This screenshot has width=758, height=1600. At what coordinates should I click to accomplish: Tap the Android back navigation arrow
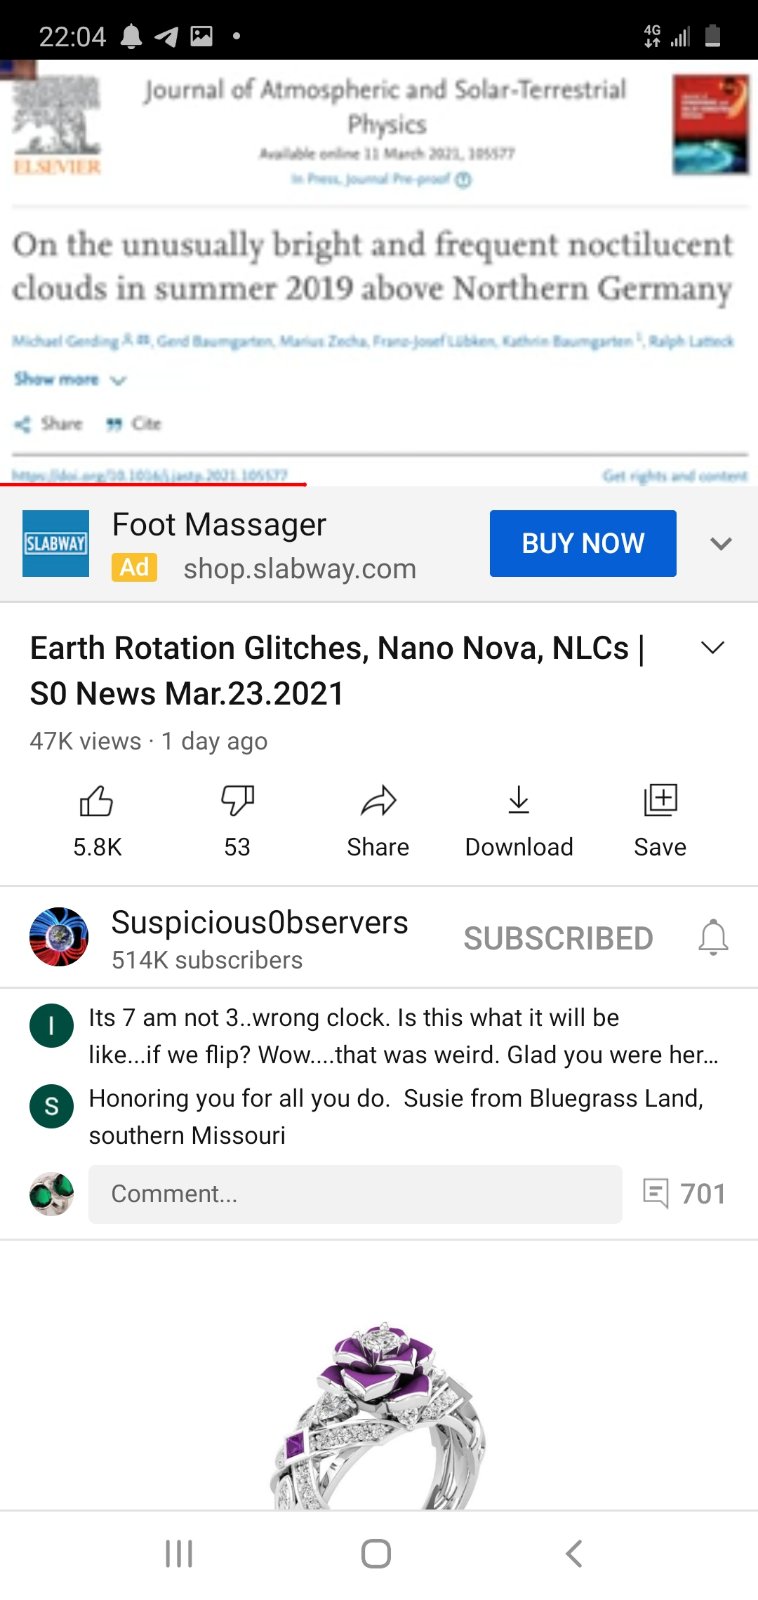pos(574,1554)
